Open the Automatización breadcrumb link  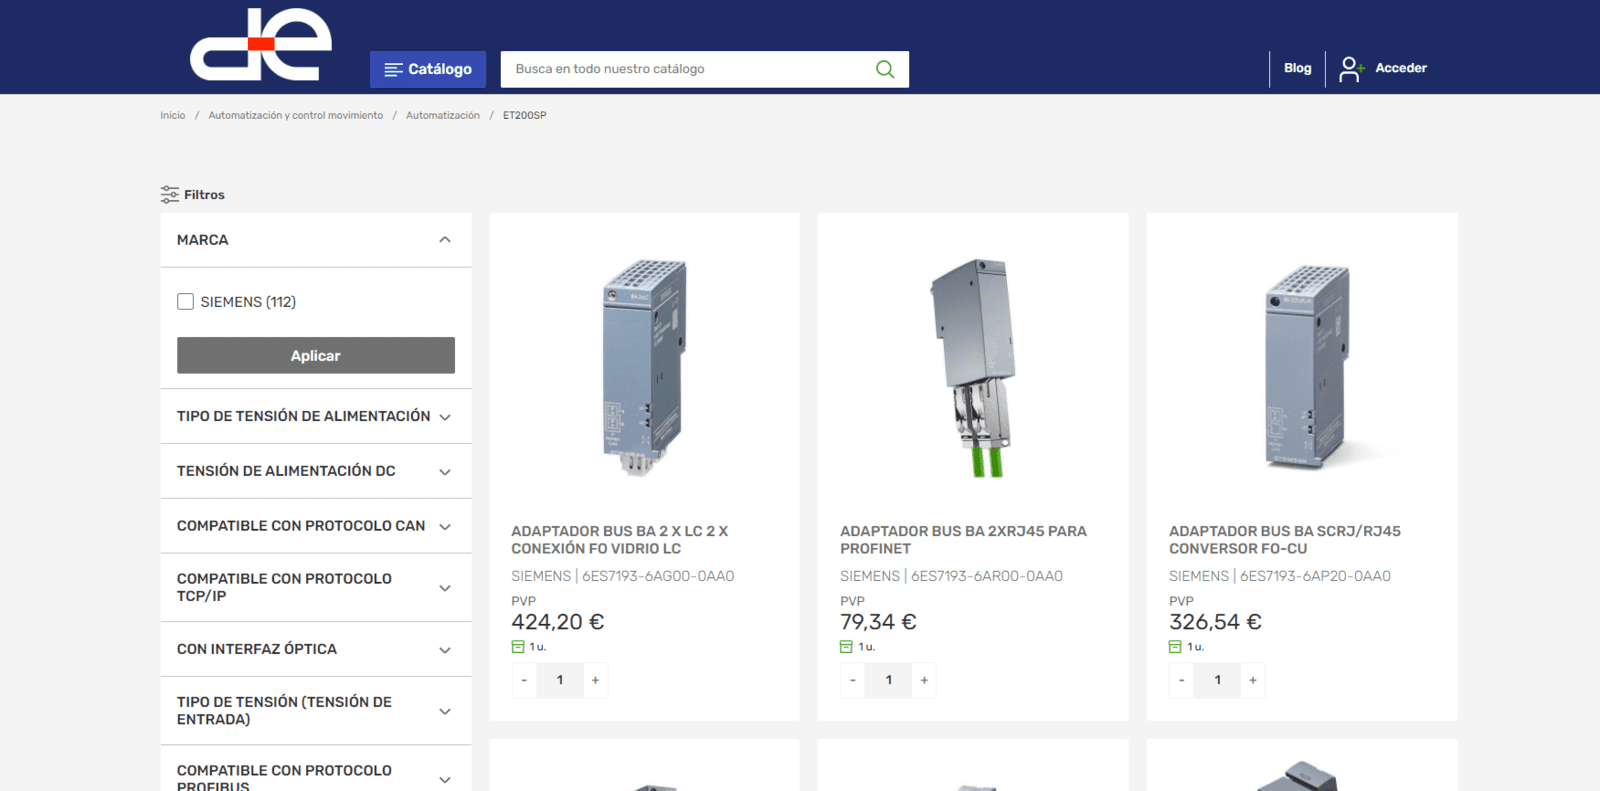[x=443, y=116]
